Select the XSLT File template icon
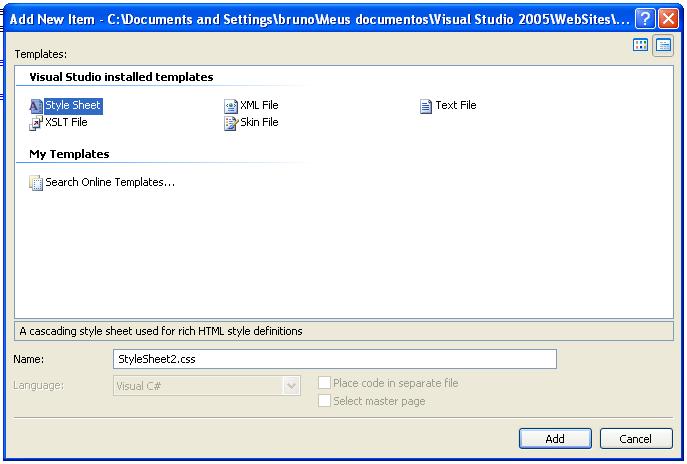687x464 pixels. [37, 123]
